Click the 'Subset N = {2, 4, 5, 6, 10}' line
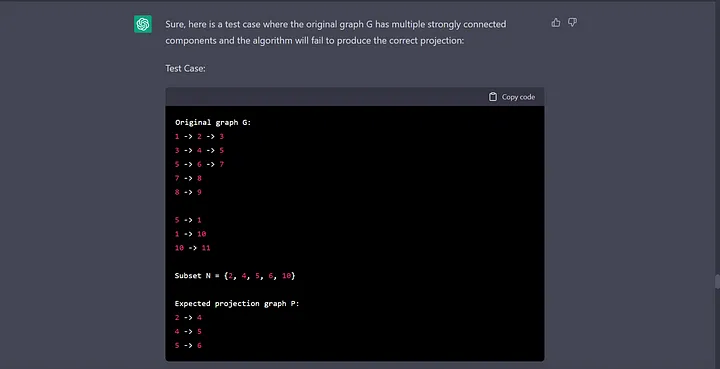The height and width of the screenshot is (369, 720). (x=235, y=276)
